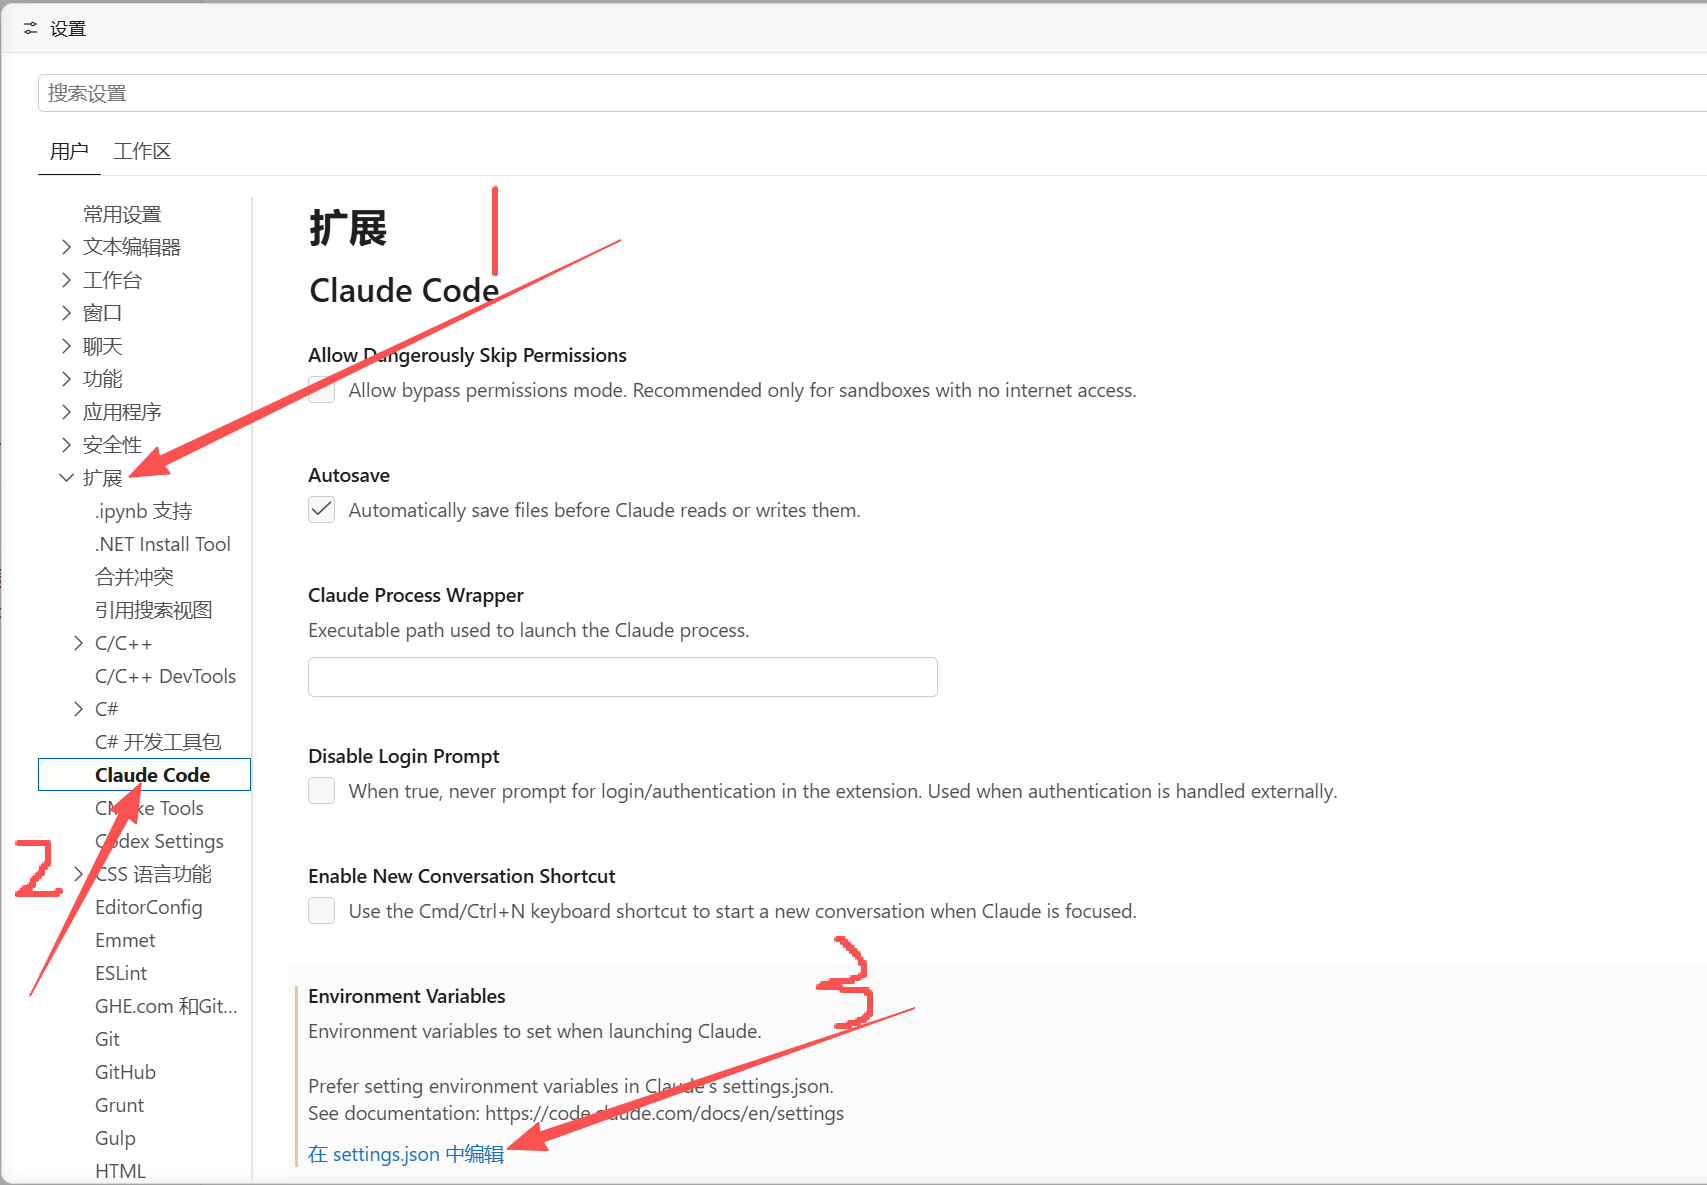This screenshot has width=1707, height=1185.
Task: Open GitHub settings entry
Action: pyautogui.click(x=125, y=1072)
